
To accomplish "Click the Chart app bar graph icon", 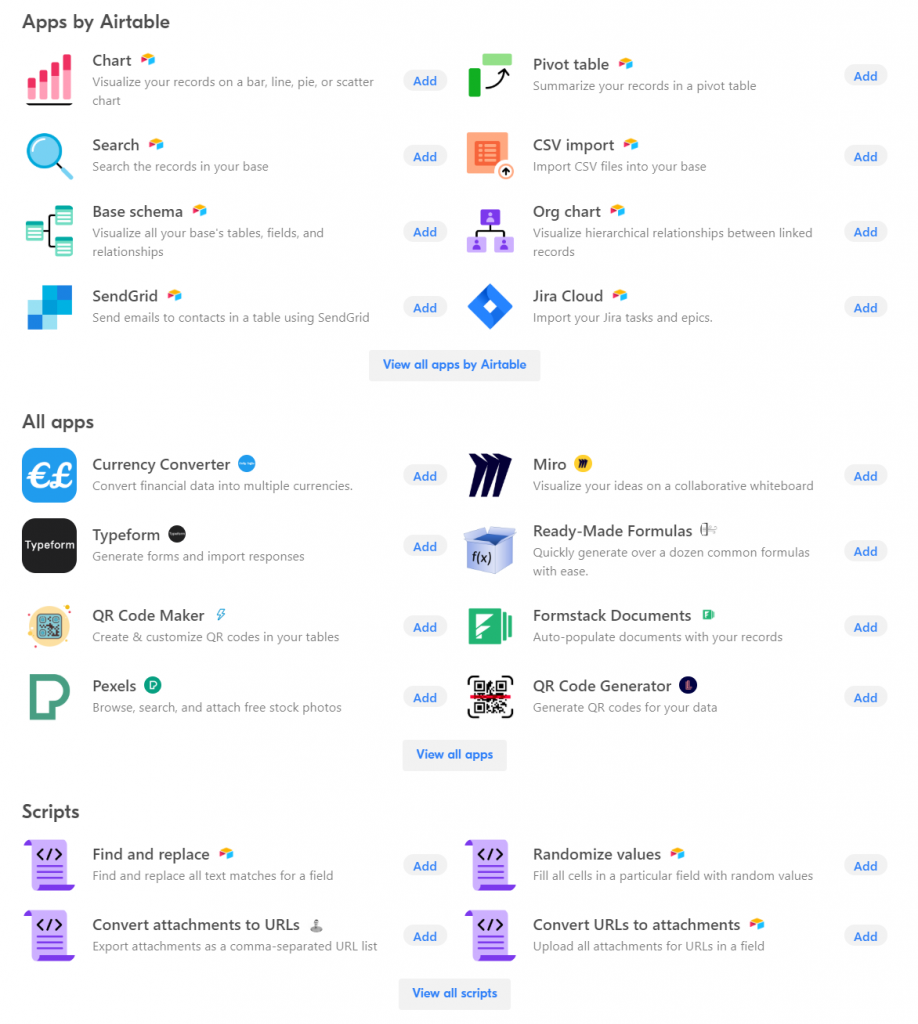I will [49, 80].
